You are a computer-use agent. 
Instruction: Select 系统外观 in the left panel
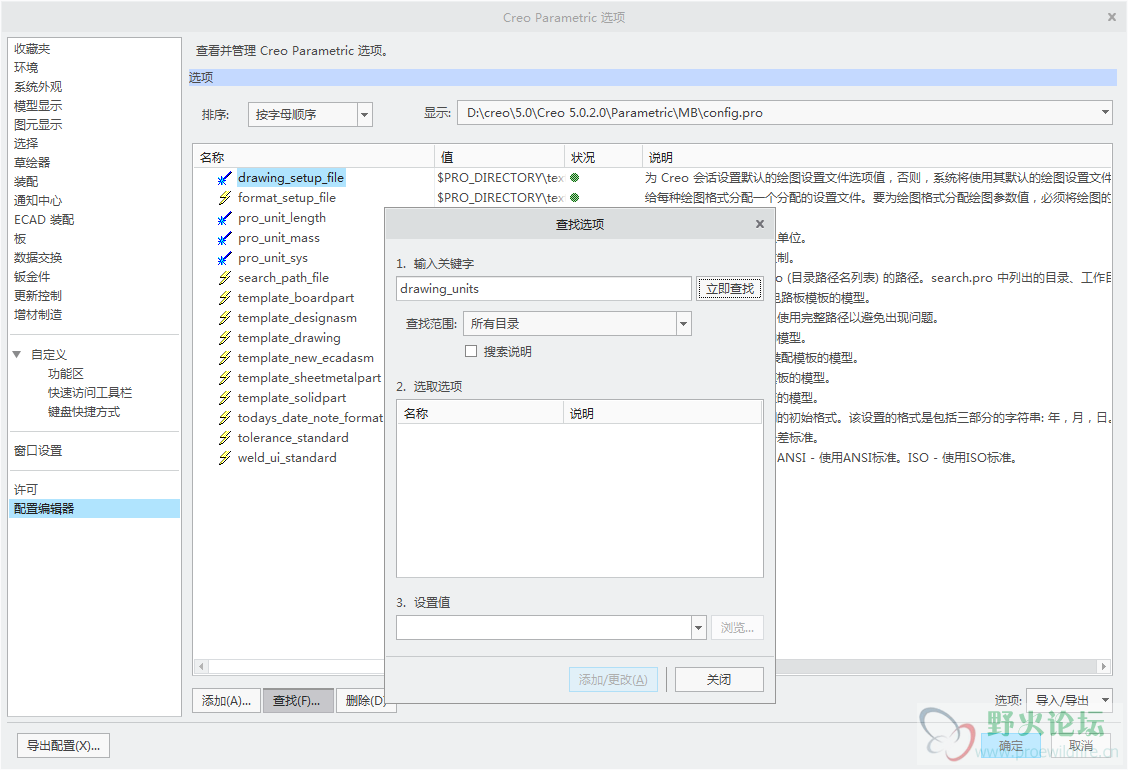(38, 86)
